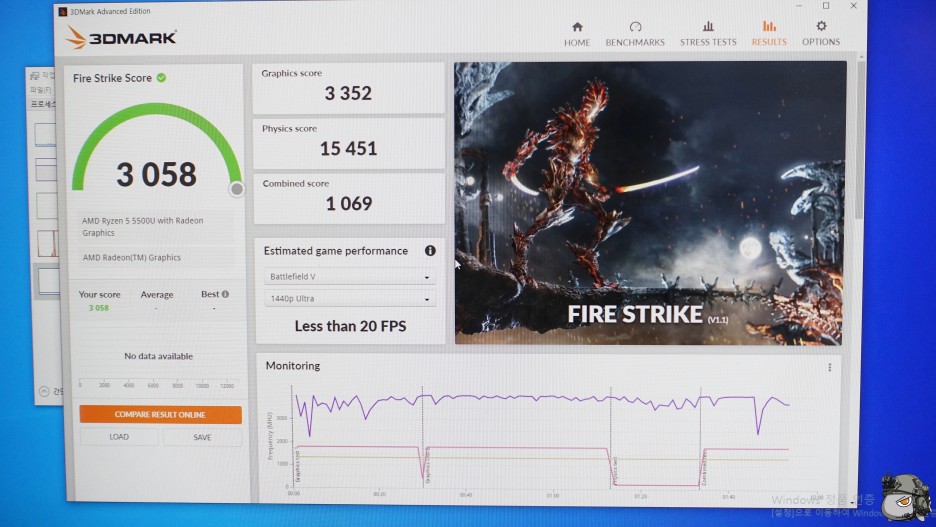Screen dimensions: 936x527
Task: Open the 1440p Ultra quality dropdown
Action: click(350, 298)
